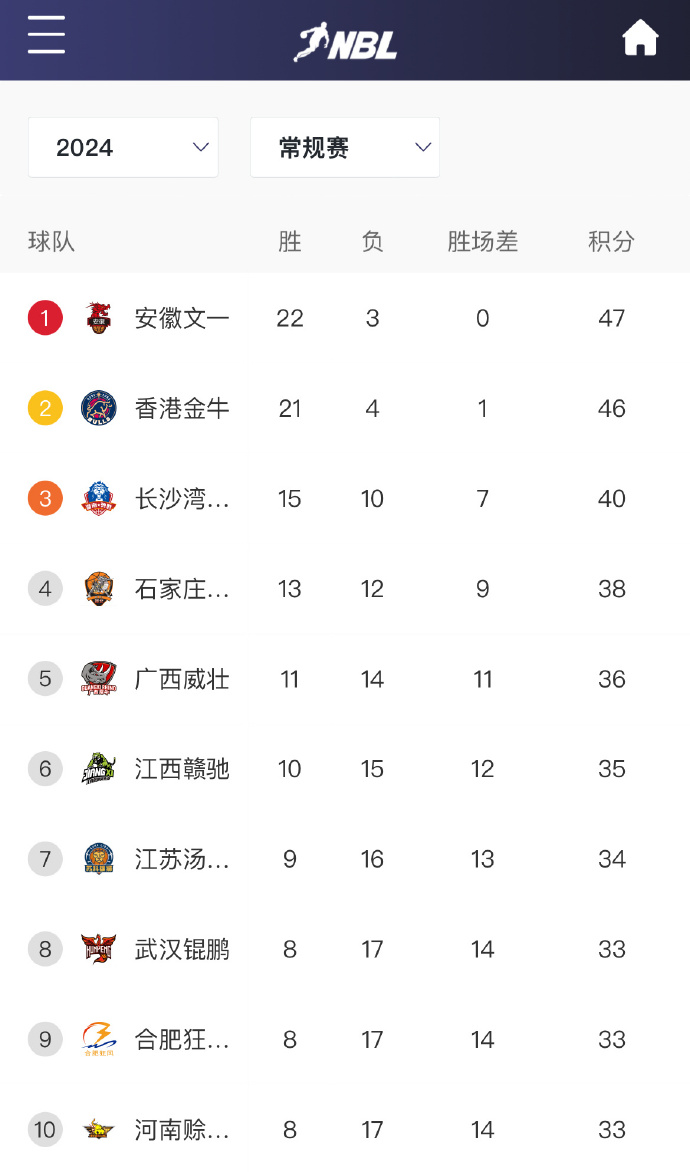Open 香港金牛 team name link

click(182, 408)
